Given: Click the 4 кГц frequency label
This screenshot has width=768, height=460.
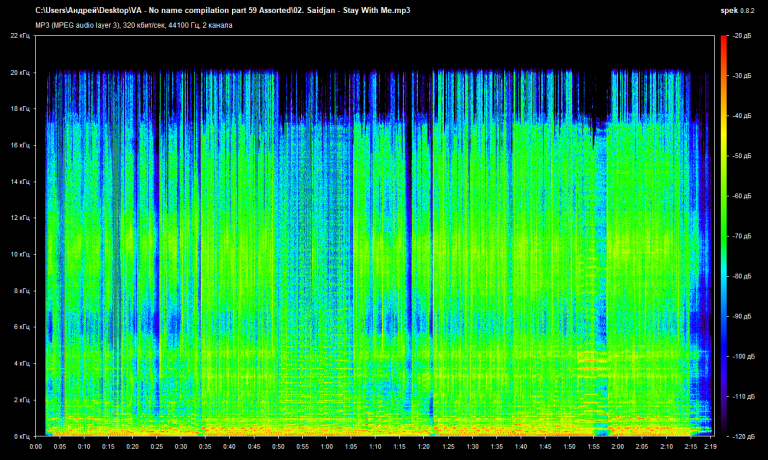Looking at the screenshot, I should coord(22,364).
